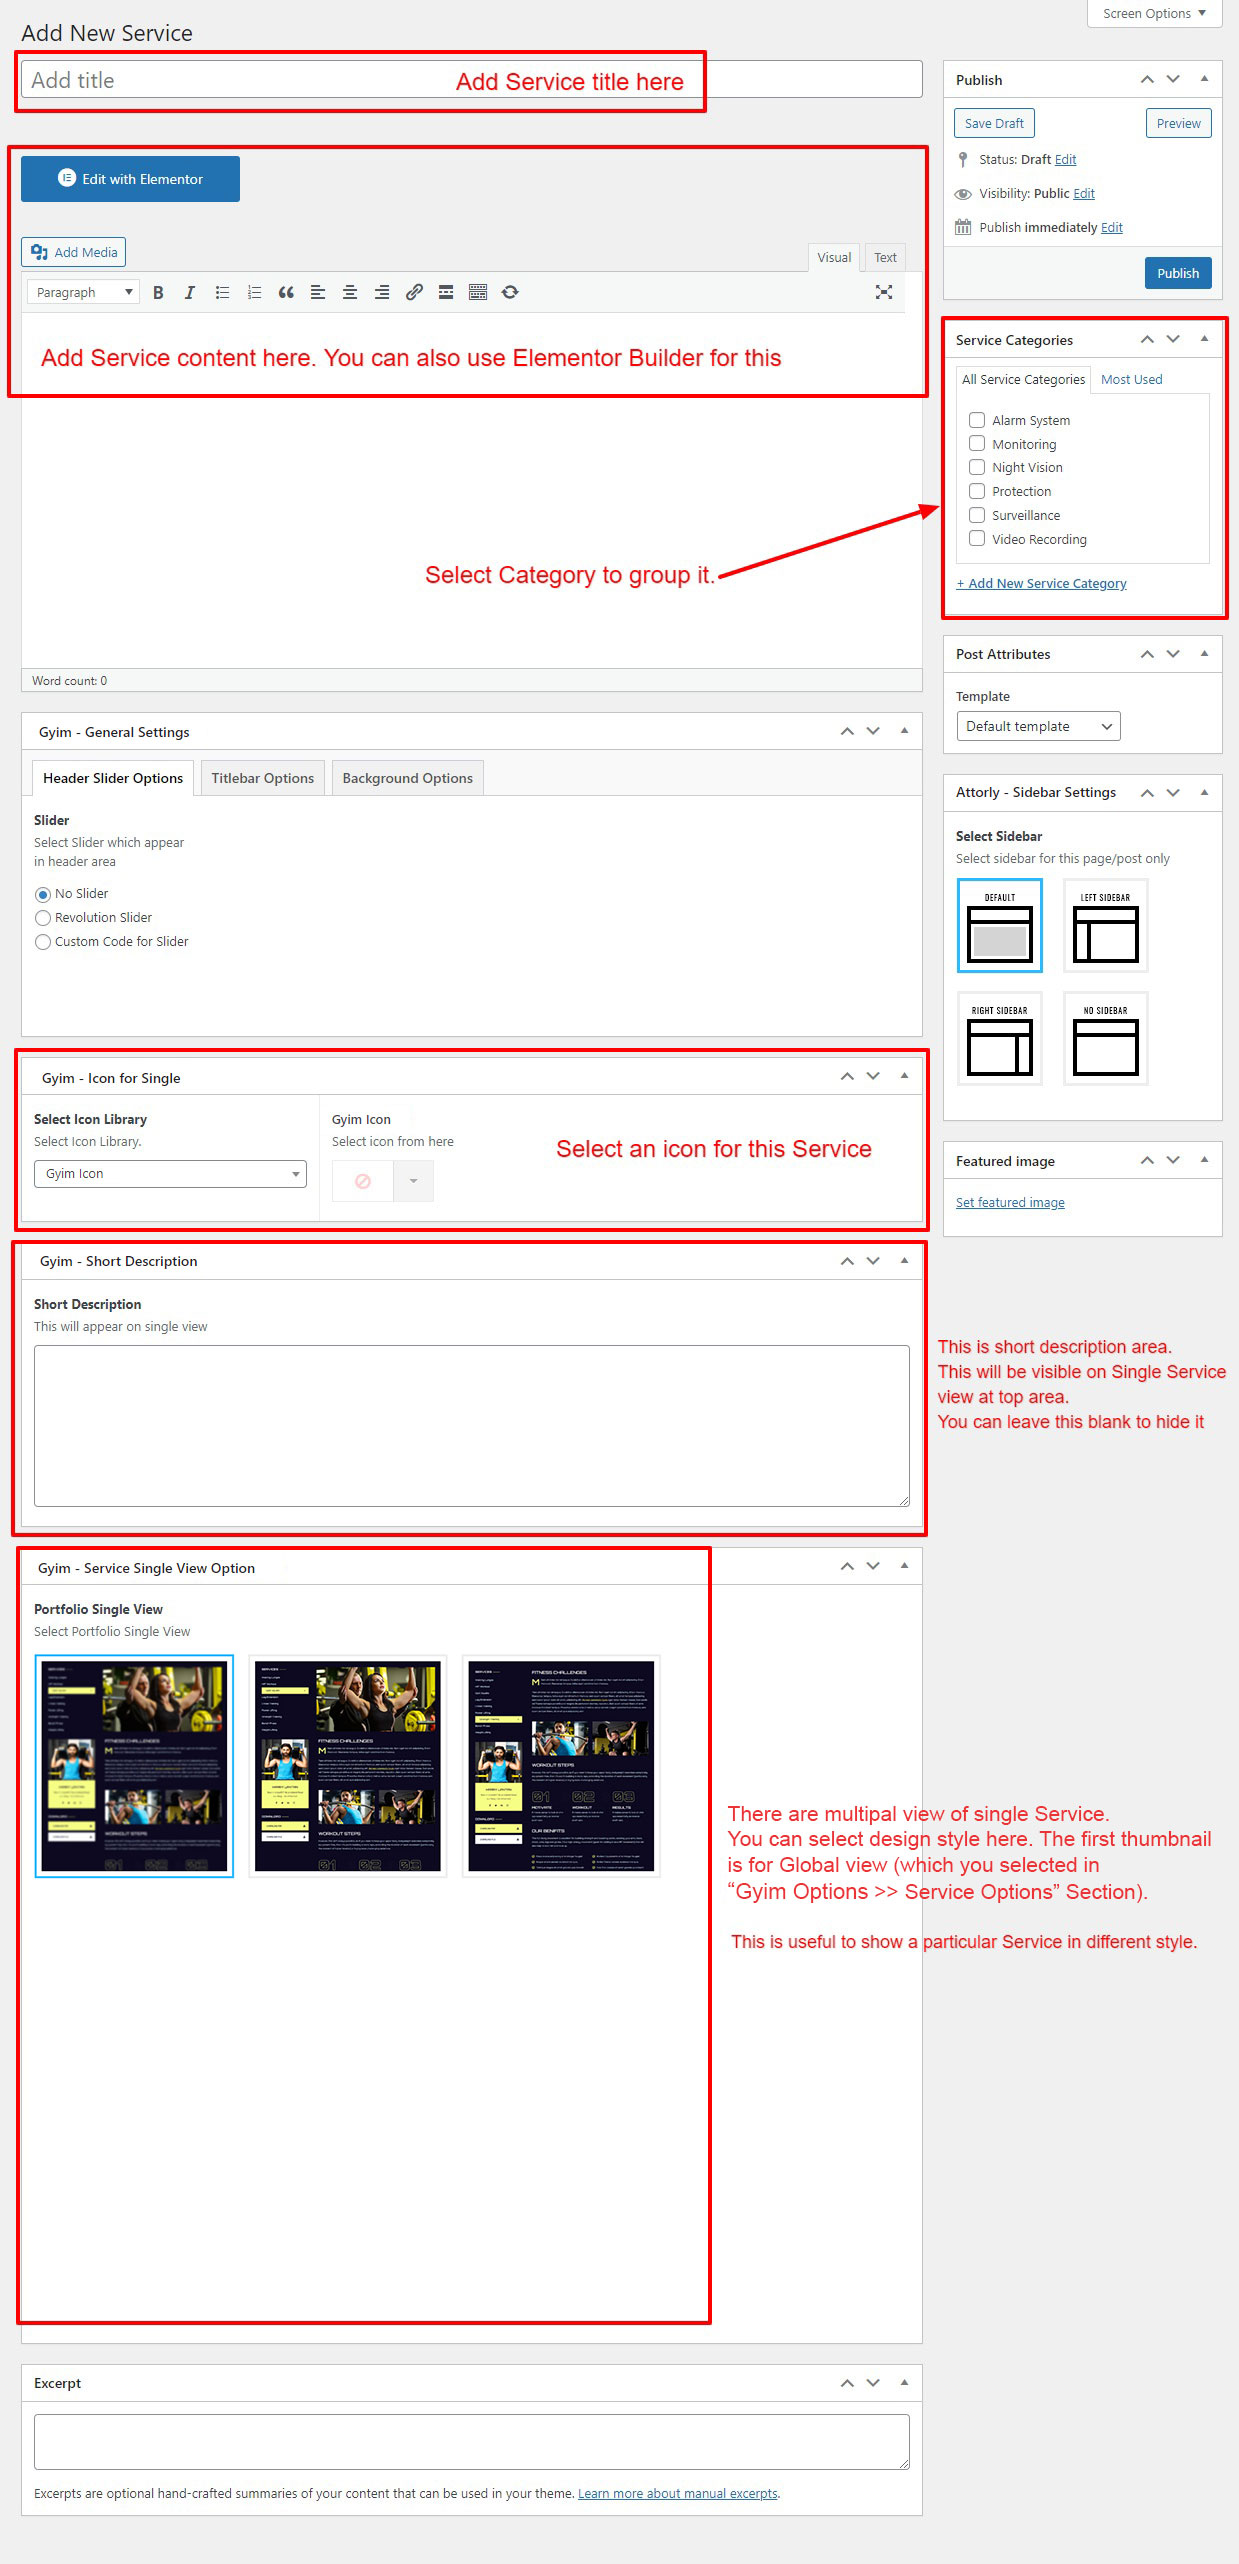Open the fullscreen distraction-free editor icon
1239x2564 pixels.
click(x=884, y=292)
